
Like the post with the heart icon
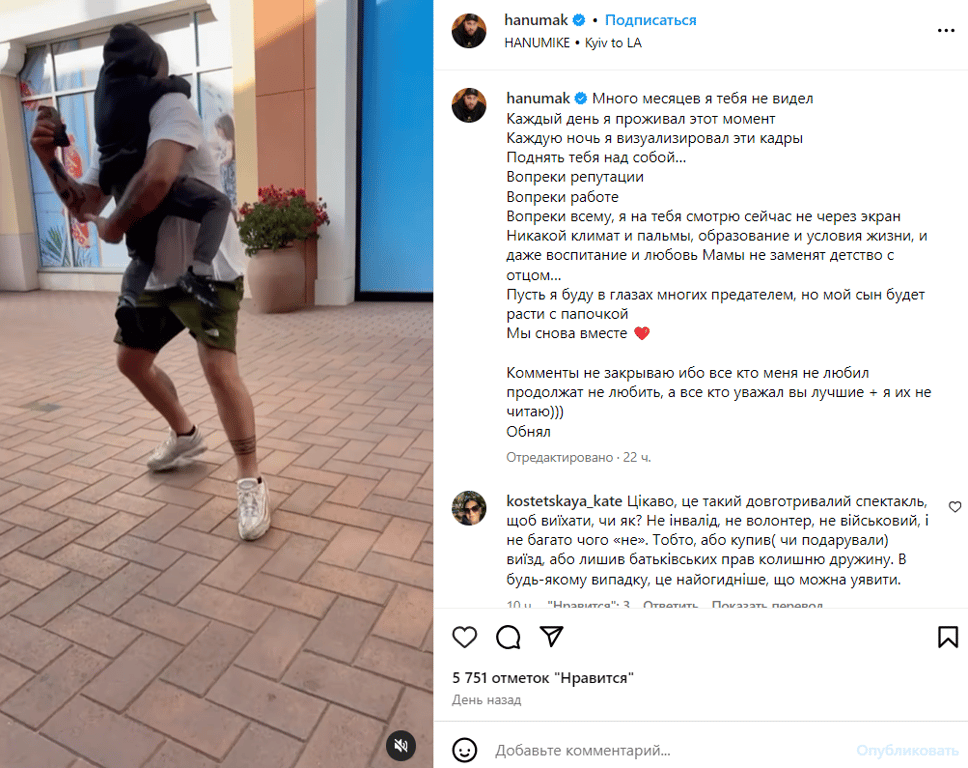point(464,637)
